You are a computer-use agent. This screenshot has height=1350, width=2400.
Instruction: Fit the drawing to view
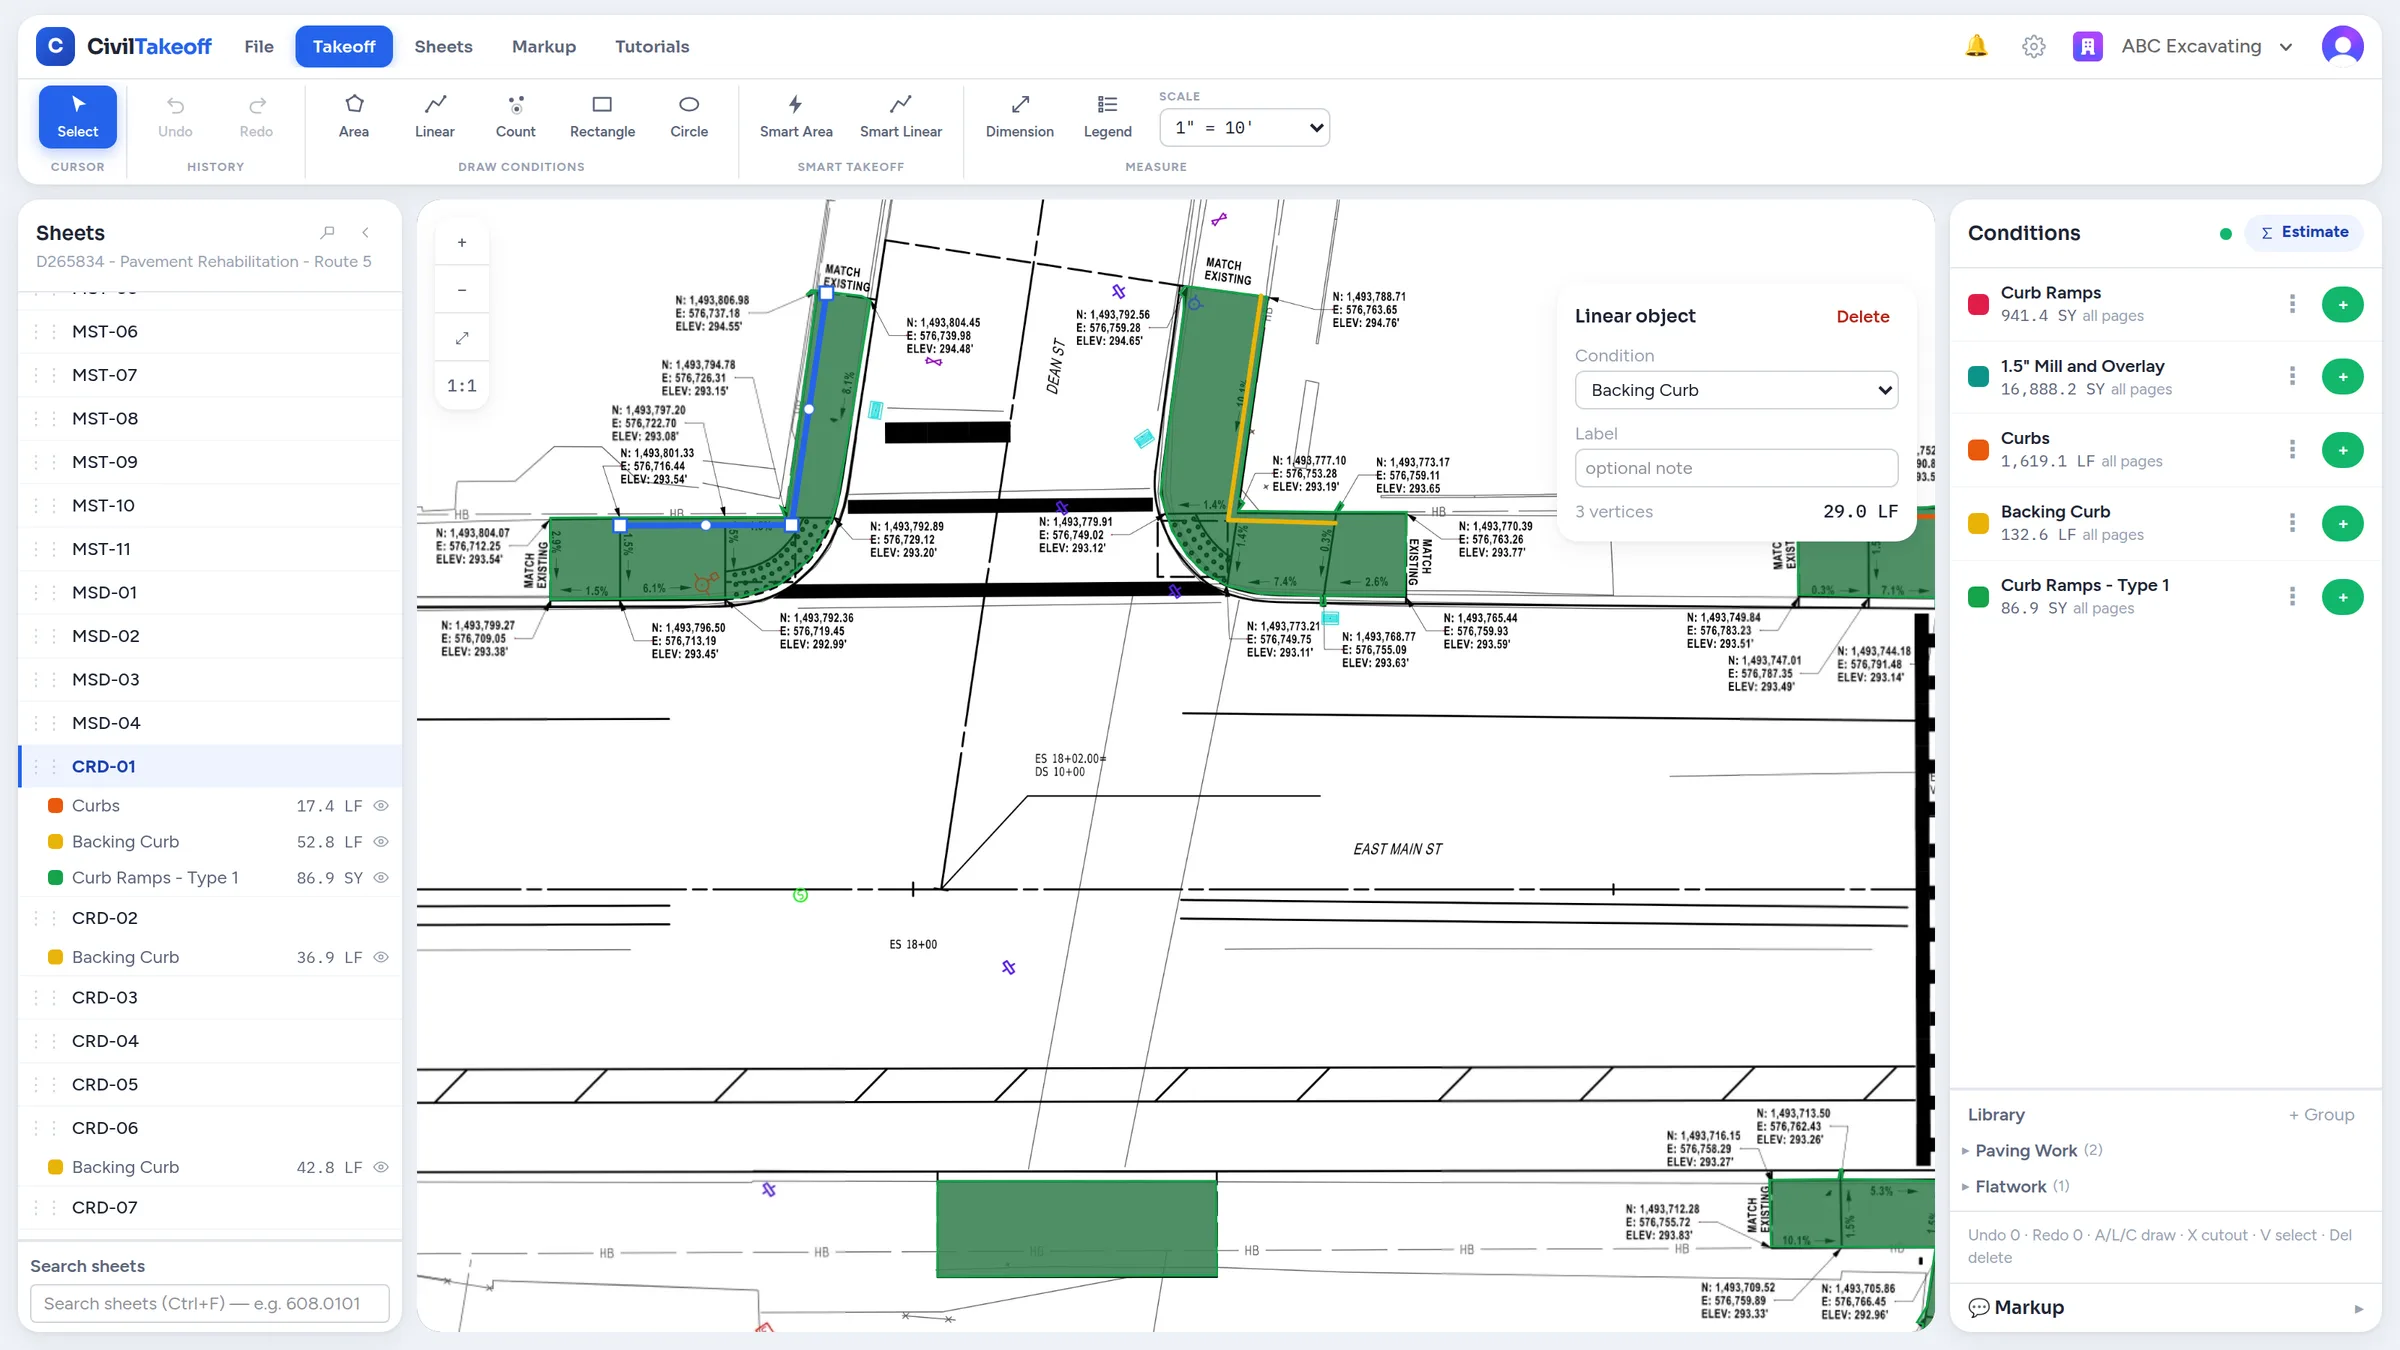462,338
